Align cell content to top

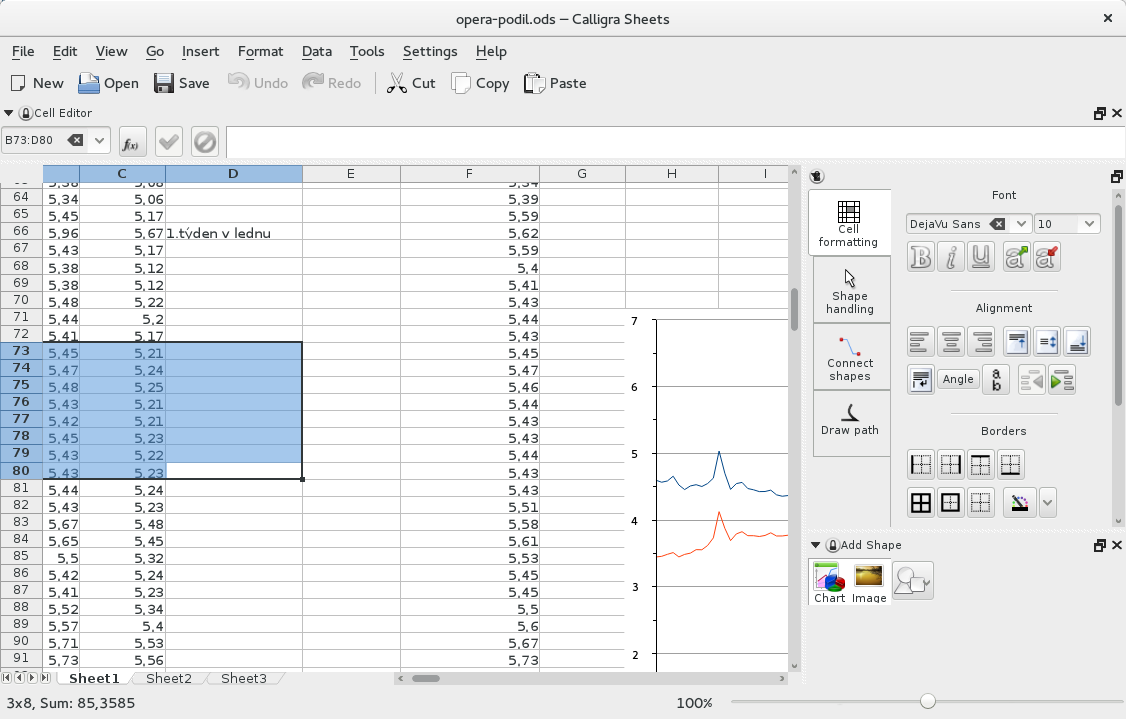[x=1016, y=342]
